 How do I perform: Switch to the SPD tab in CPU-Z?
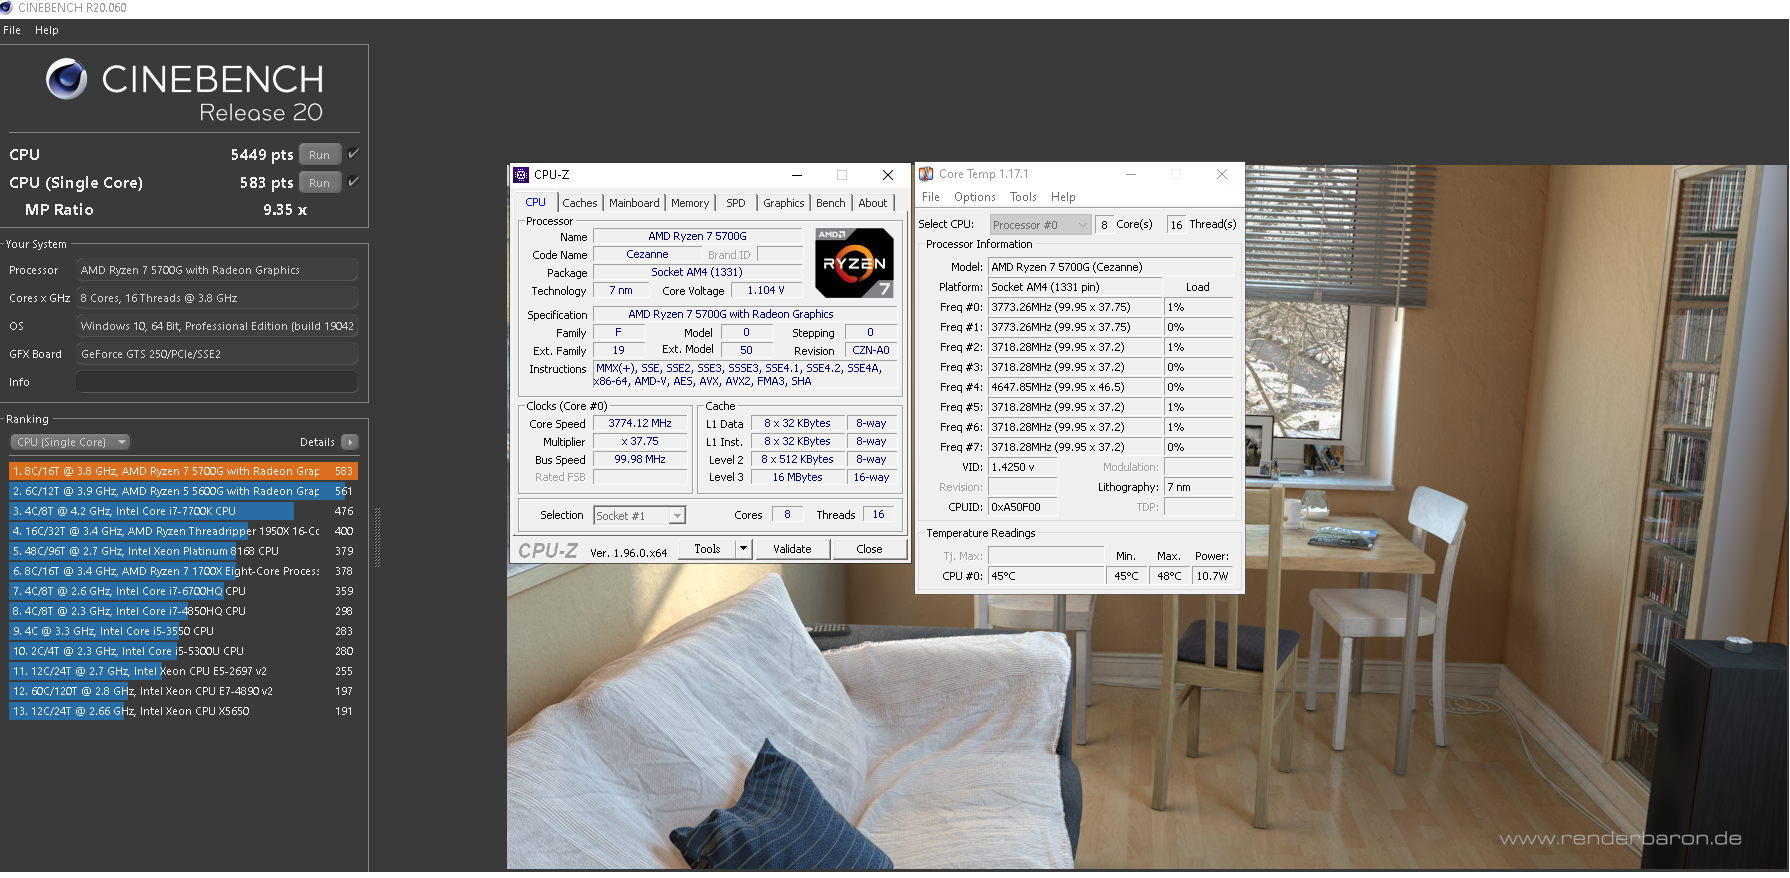point(736,203)
